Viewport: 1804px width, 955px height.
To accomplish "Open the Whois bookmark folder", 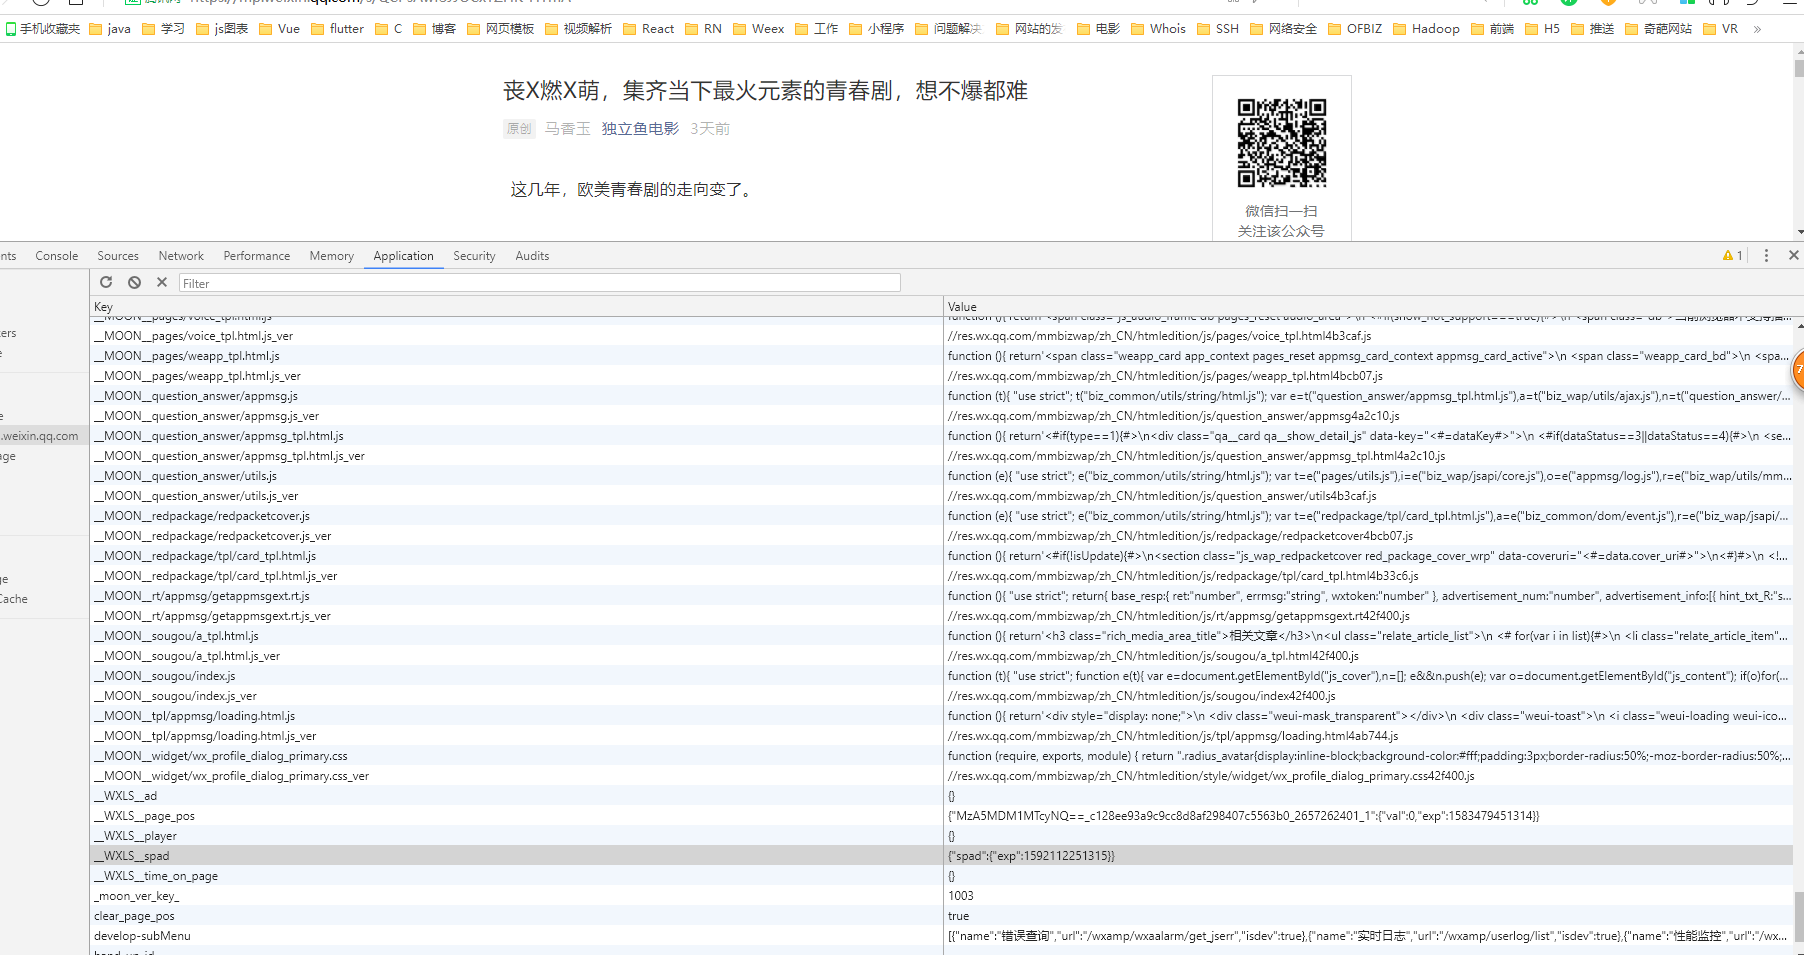I will (x=1158, y=29).
